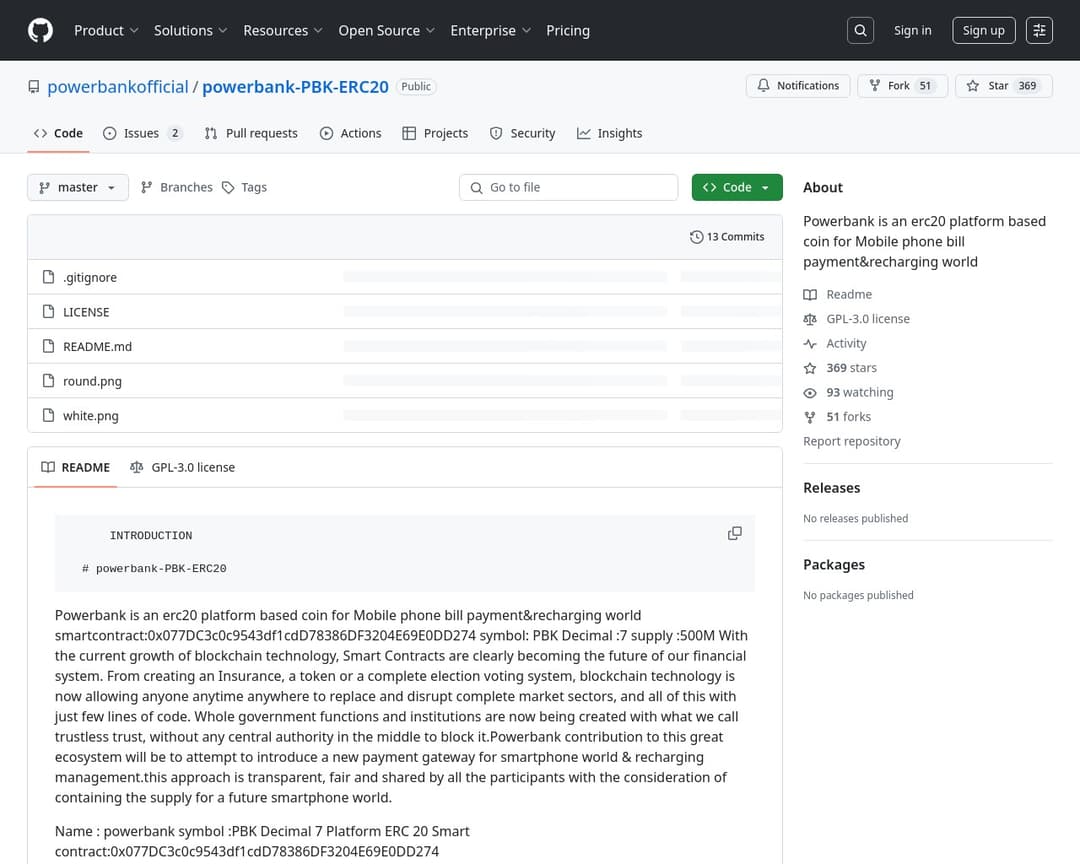Click the star icon beside 369 stars
This screenshot has width=1080, height=864.
pos(810,368)
